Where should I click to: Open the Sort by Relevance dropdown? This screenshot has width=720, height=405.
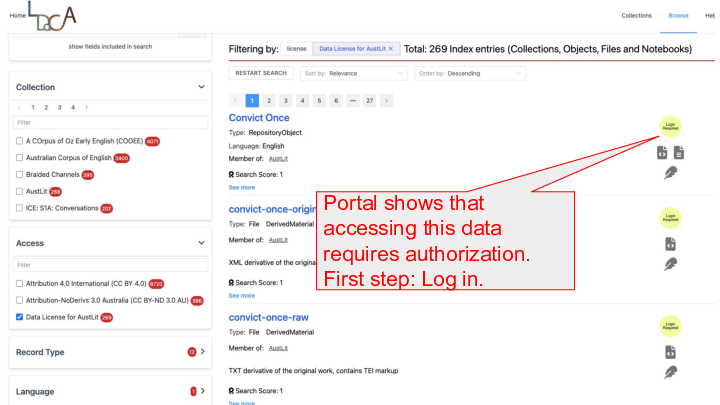[x=354, y=73]
